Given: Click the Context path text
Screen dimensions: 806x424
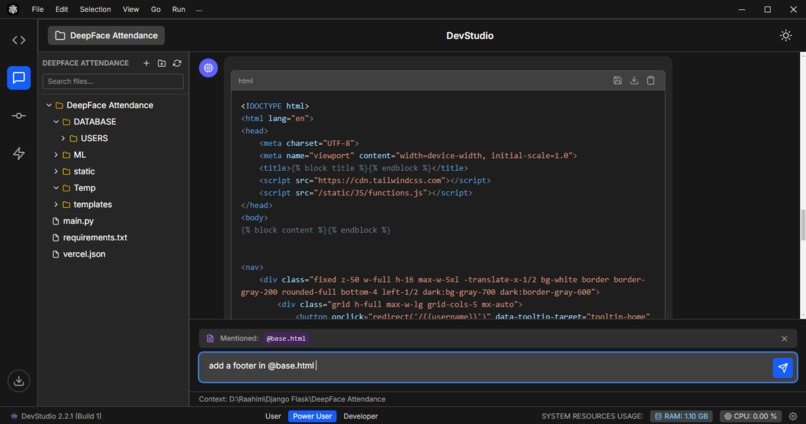Looking at the screenshot, I should point(292,399).
